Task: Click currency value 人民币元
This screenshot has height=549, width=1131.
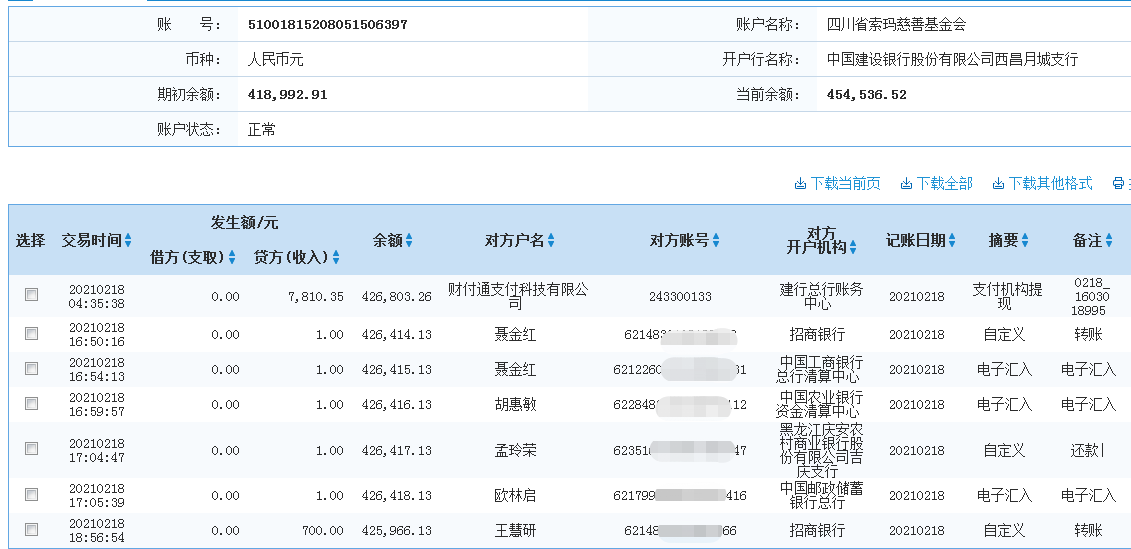Action: coord(276,60)
